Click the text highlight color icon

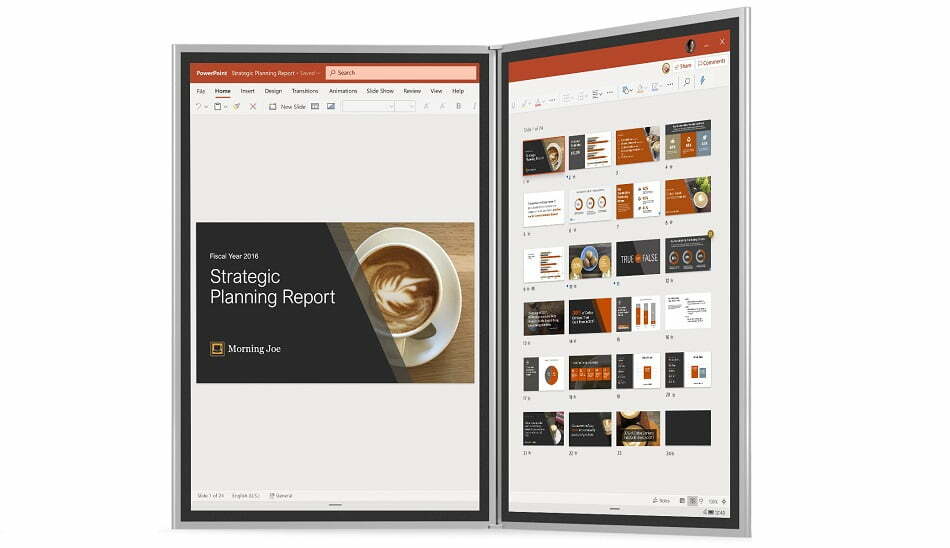point(525,104)
